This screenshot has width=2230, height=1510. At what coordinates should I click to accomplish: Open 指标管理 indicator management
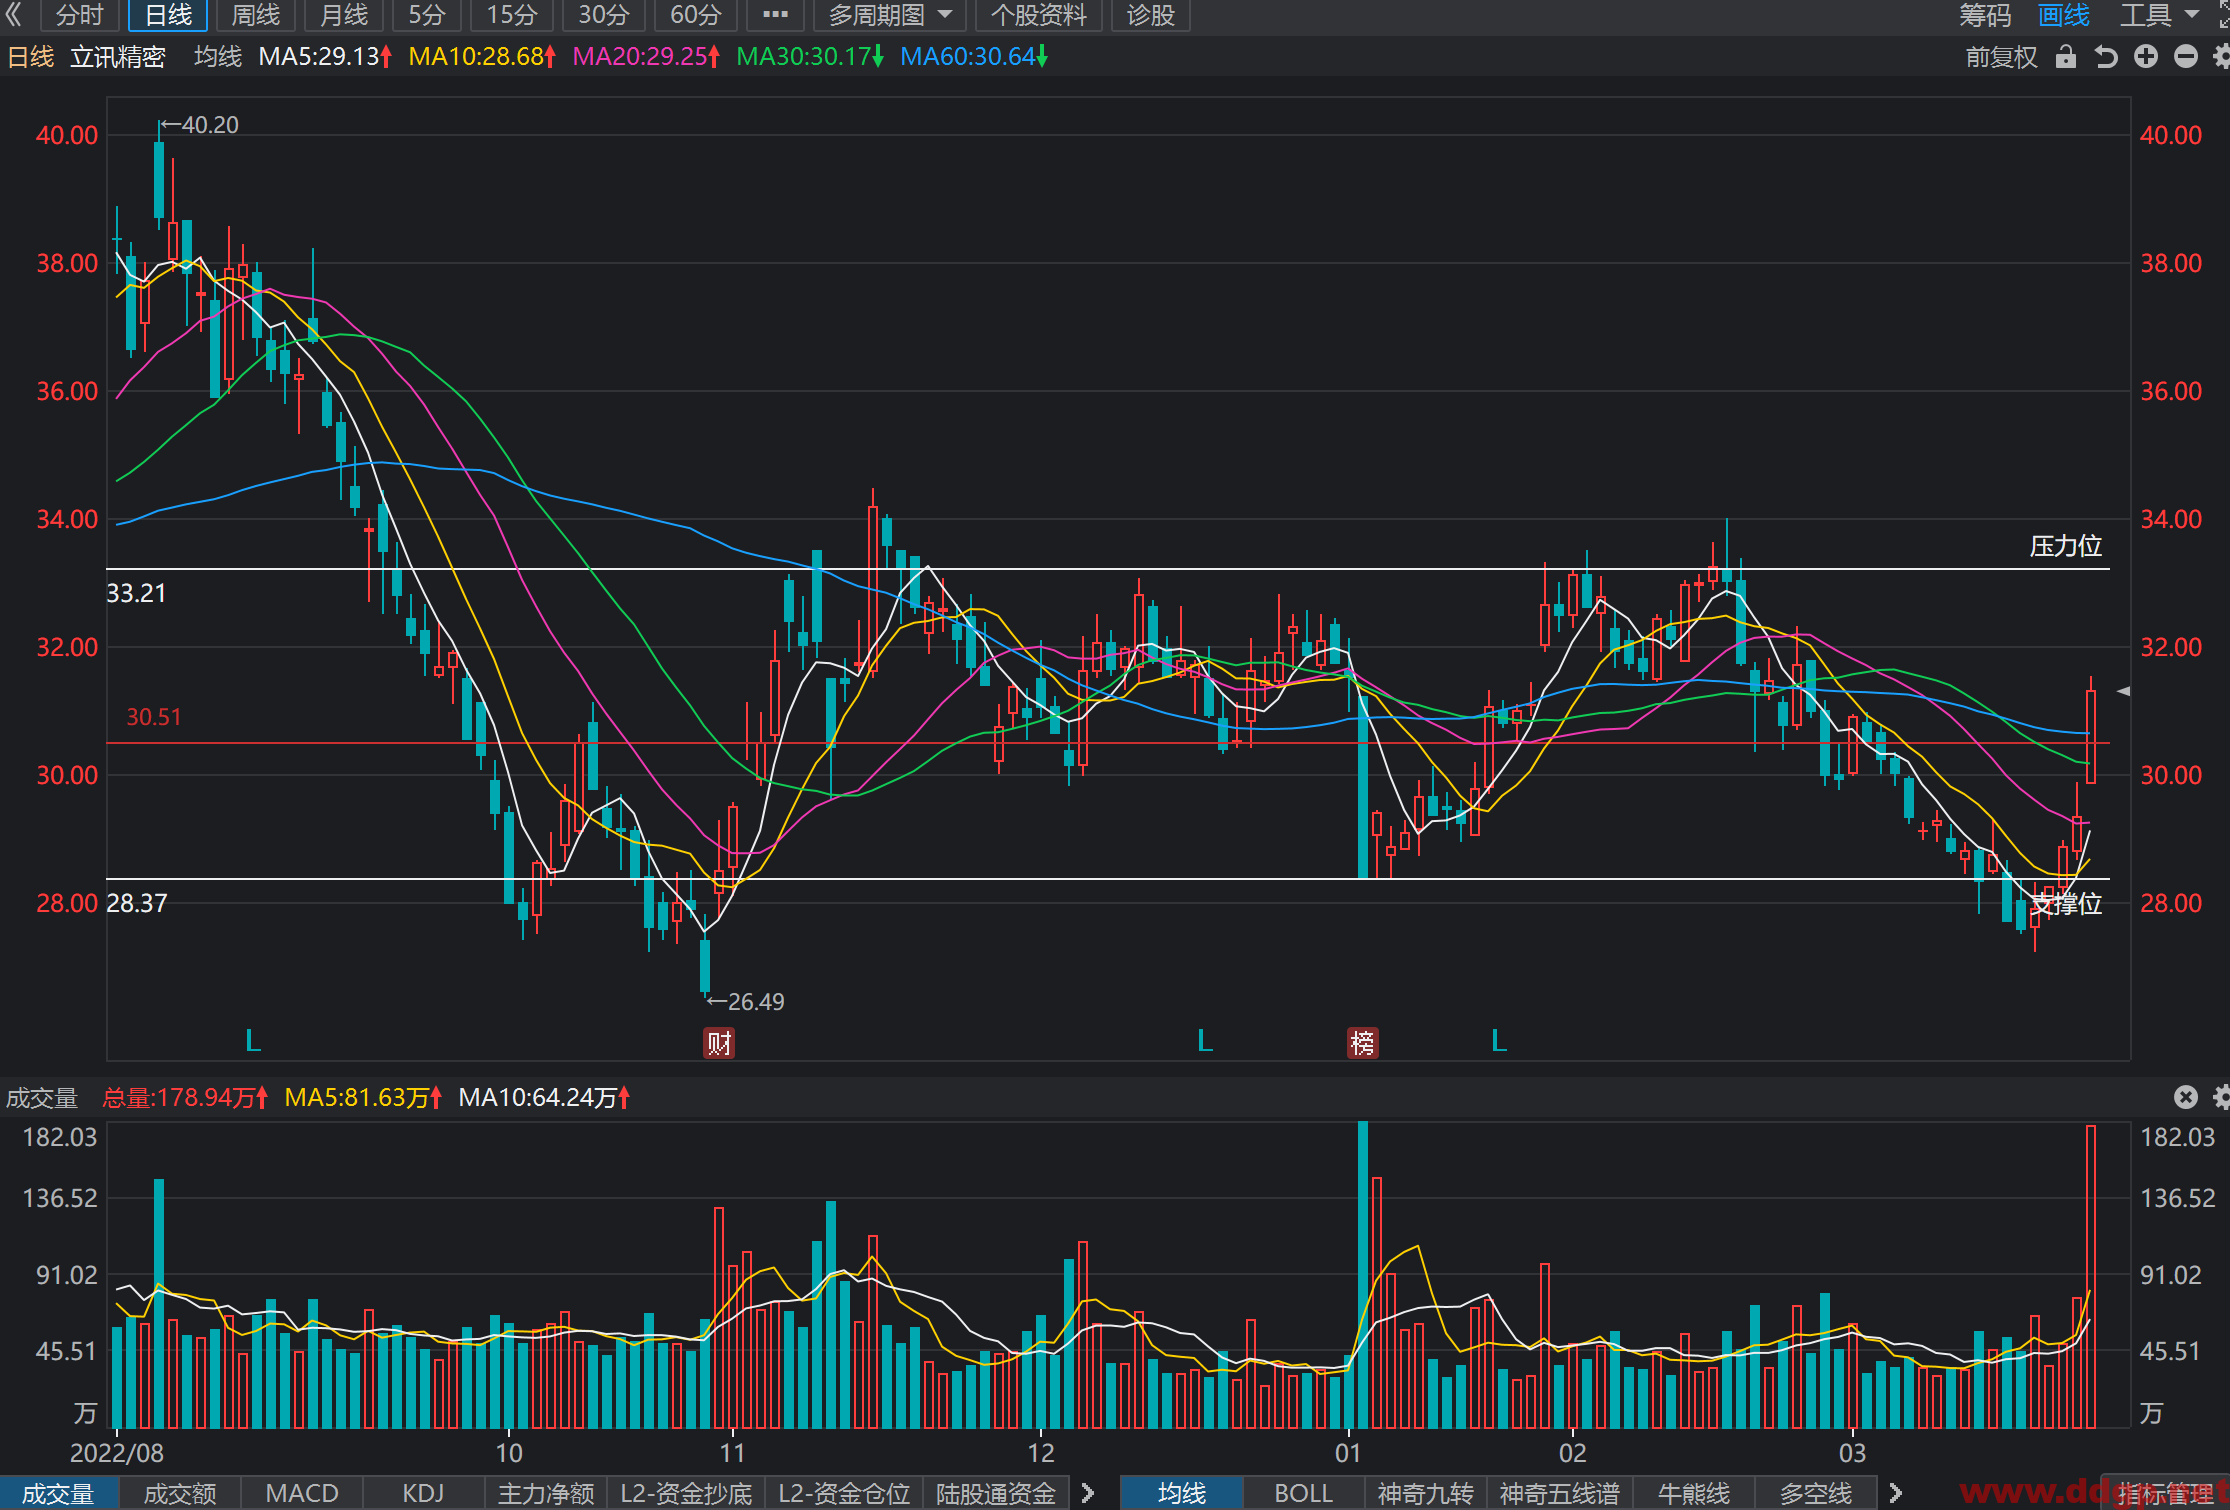click(2166, 1493)
